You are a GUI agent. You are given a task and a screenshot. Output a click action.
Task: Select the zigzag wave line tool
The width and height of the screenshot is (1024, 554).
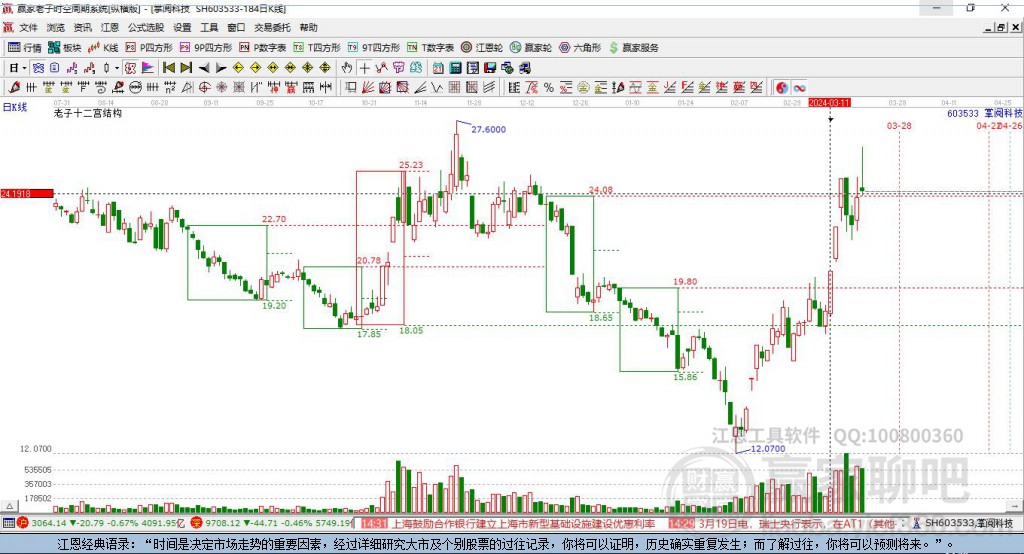tap(437, 88)
